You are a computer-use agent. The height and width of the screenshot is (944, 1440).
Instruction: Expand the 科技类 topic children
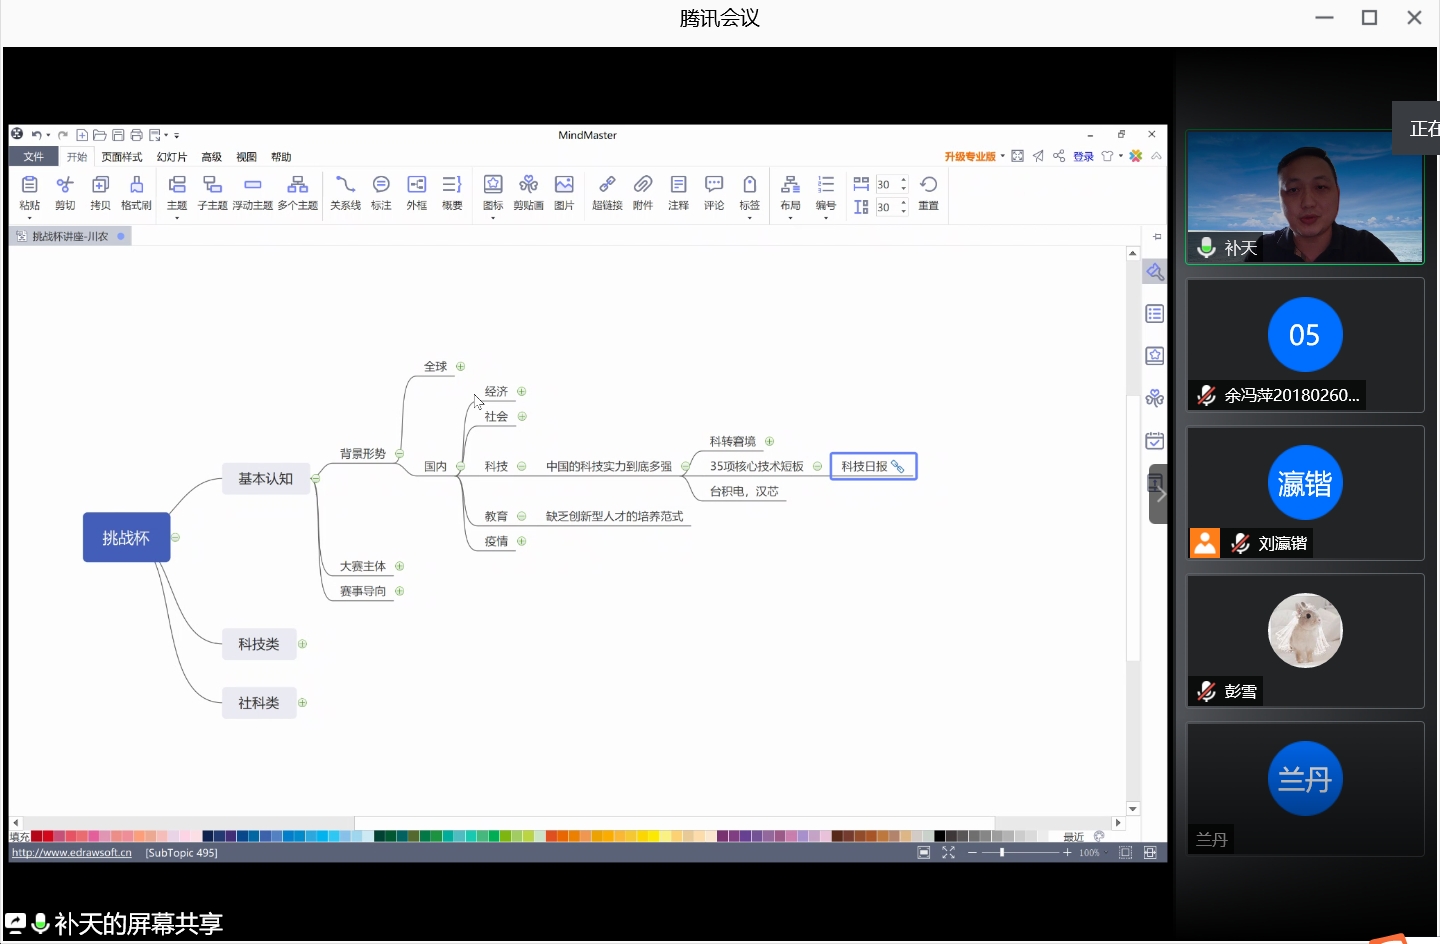coord(302,644)
